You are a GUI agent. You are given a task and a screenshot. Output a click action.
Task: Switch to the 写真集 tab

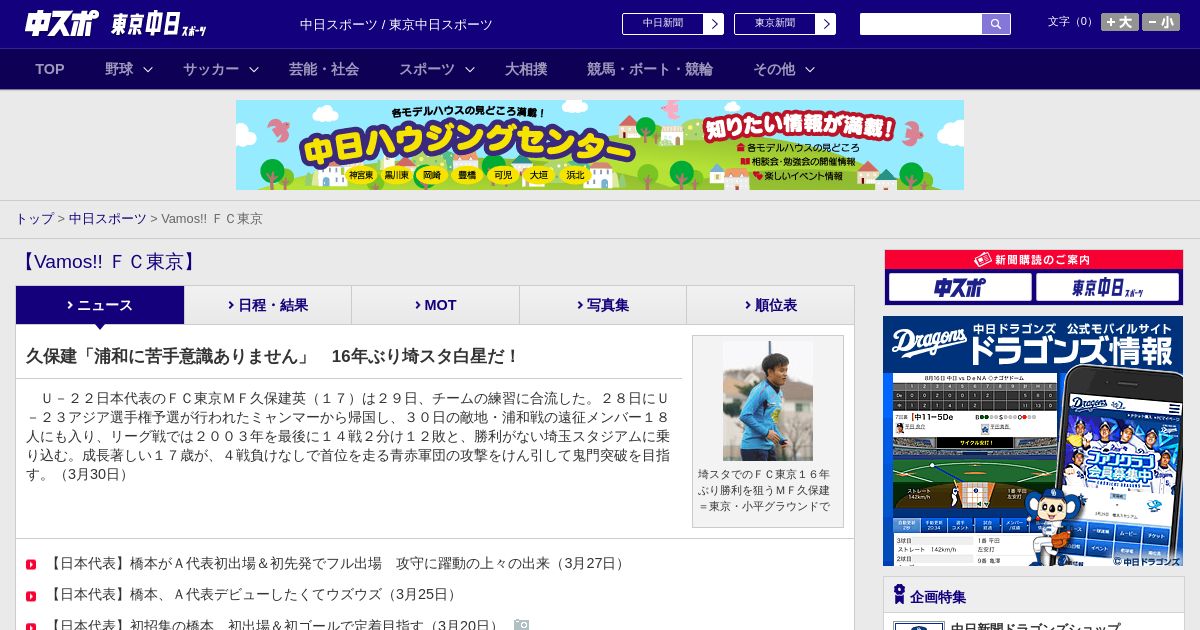603,305
